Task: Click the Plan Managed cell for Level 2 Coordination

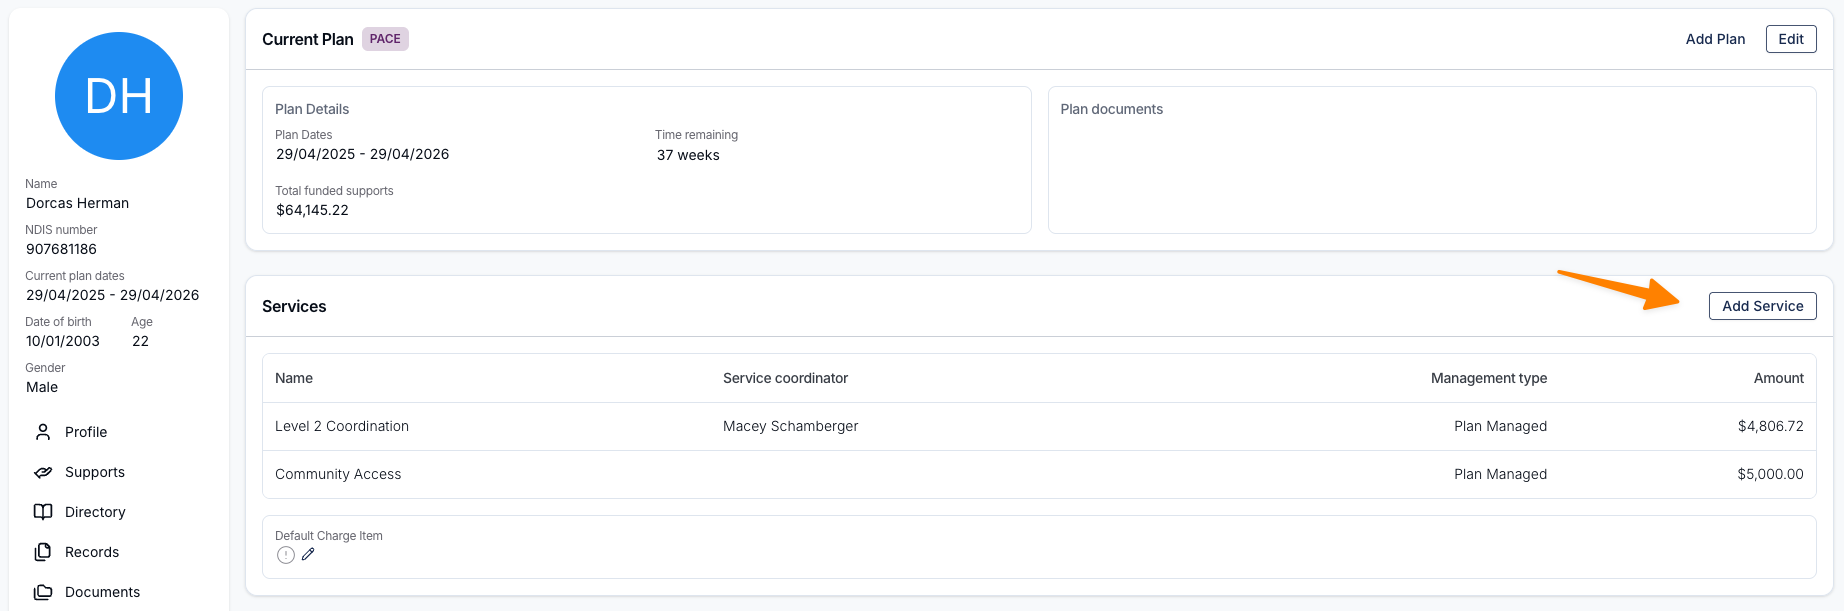Action: (x=1500, y=426)
